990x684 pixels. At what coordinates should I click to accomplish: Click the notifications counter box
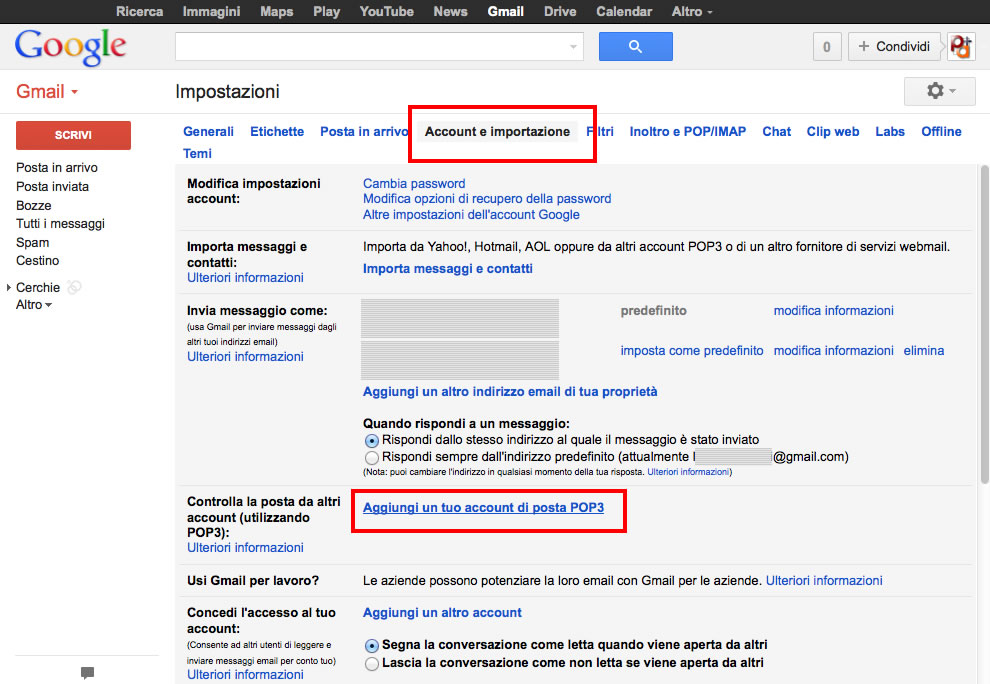click(x=826, y=47)
